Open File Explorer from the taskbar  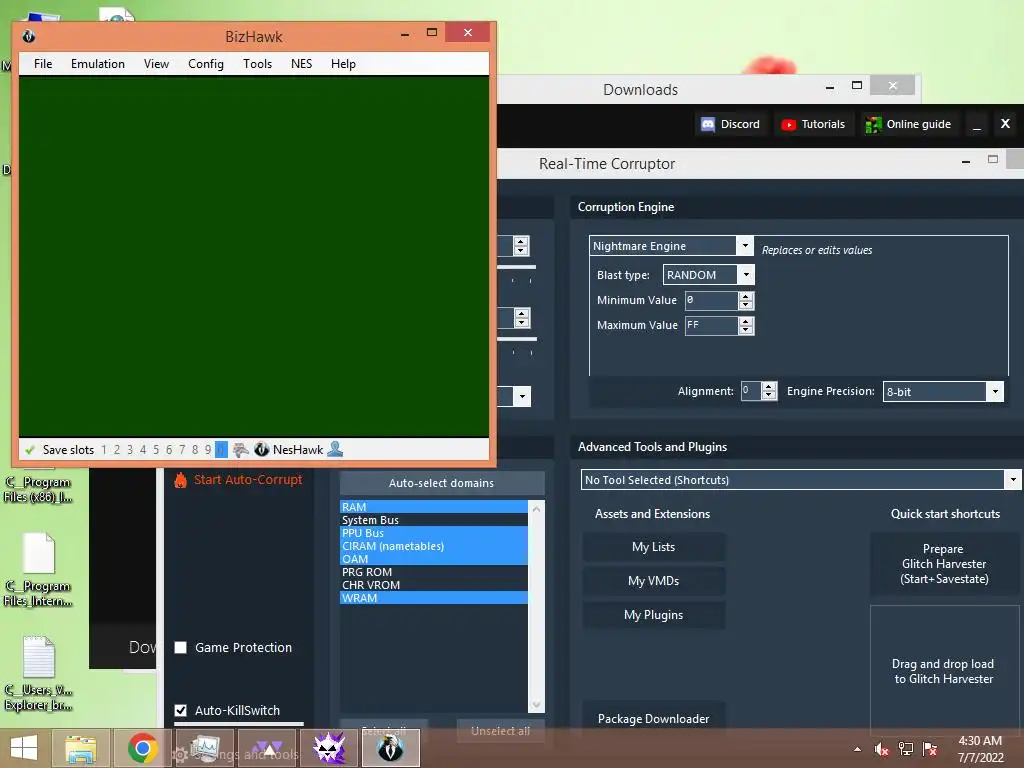[80, 748]
